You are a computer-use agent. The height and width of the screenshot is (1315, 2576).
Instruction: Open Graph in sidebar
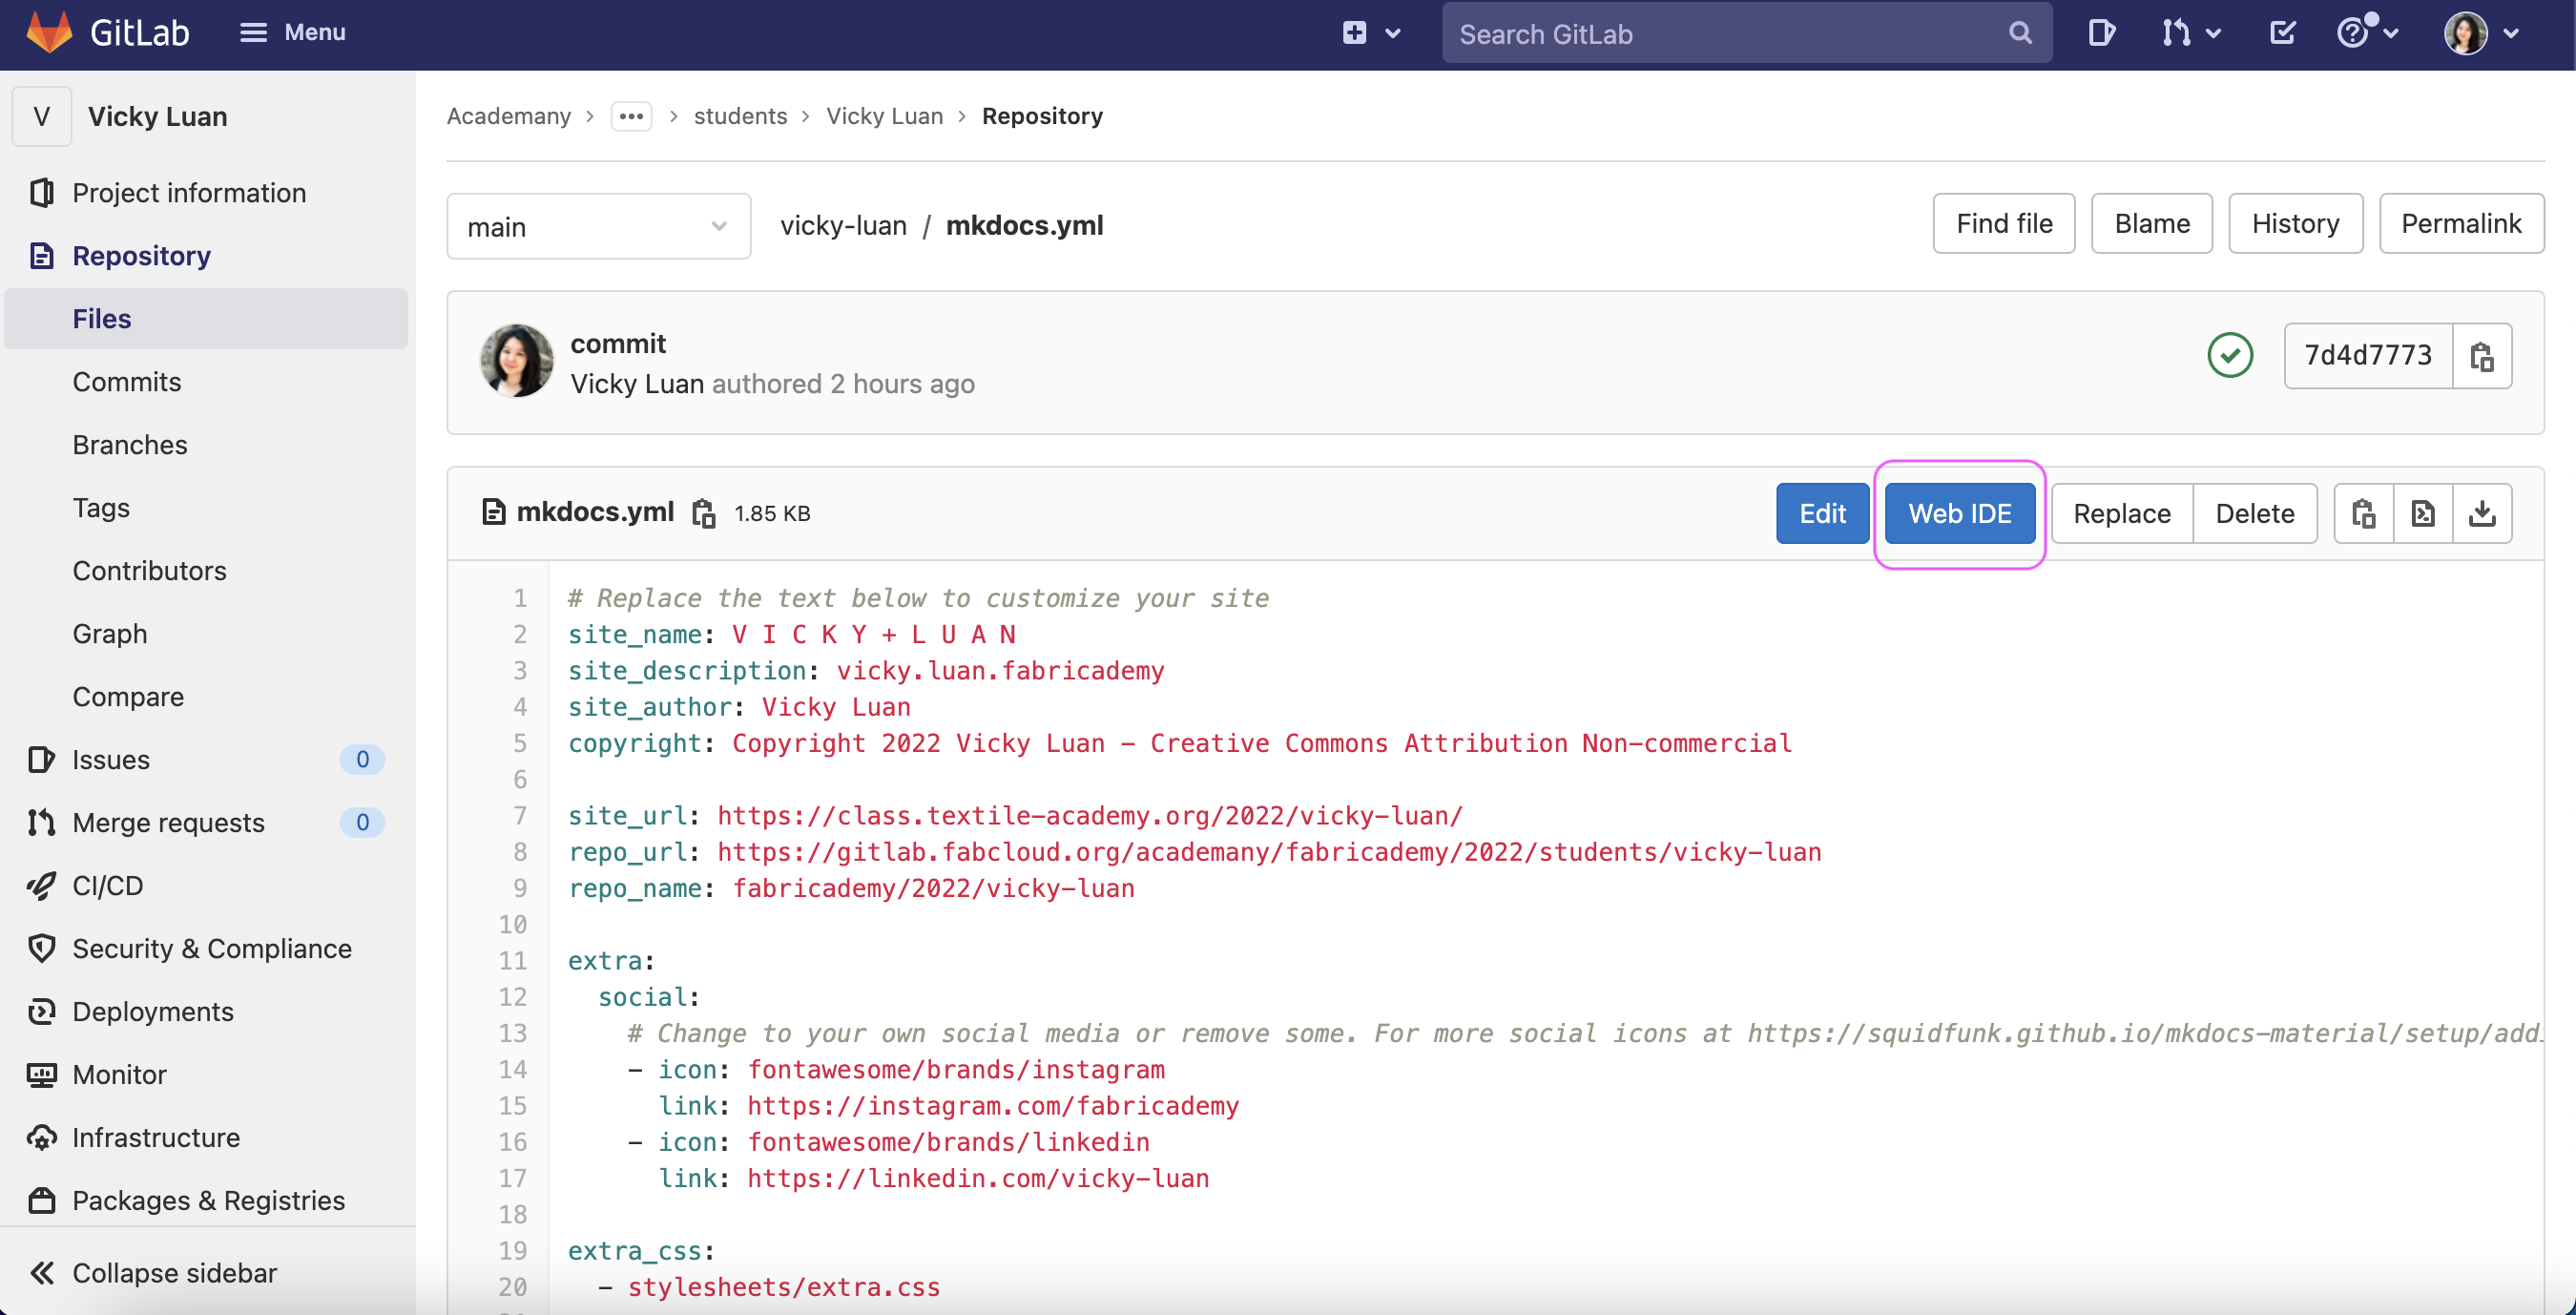109,633
